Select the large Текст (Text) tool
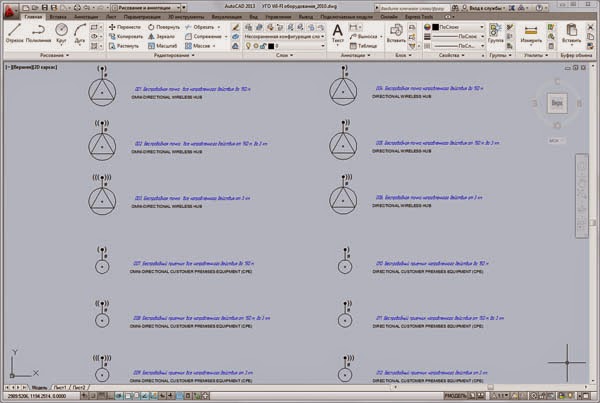Screen dimensions: 600x403 337,33
